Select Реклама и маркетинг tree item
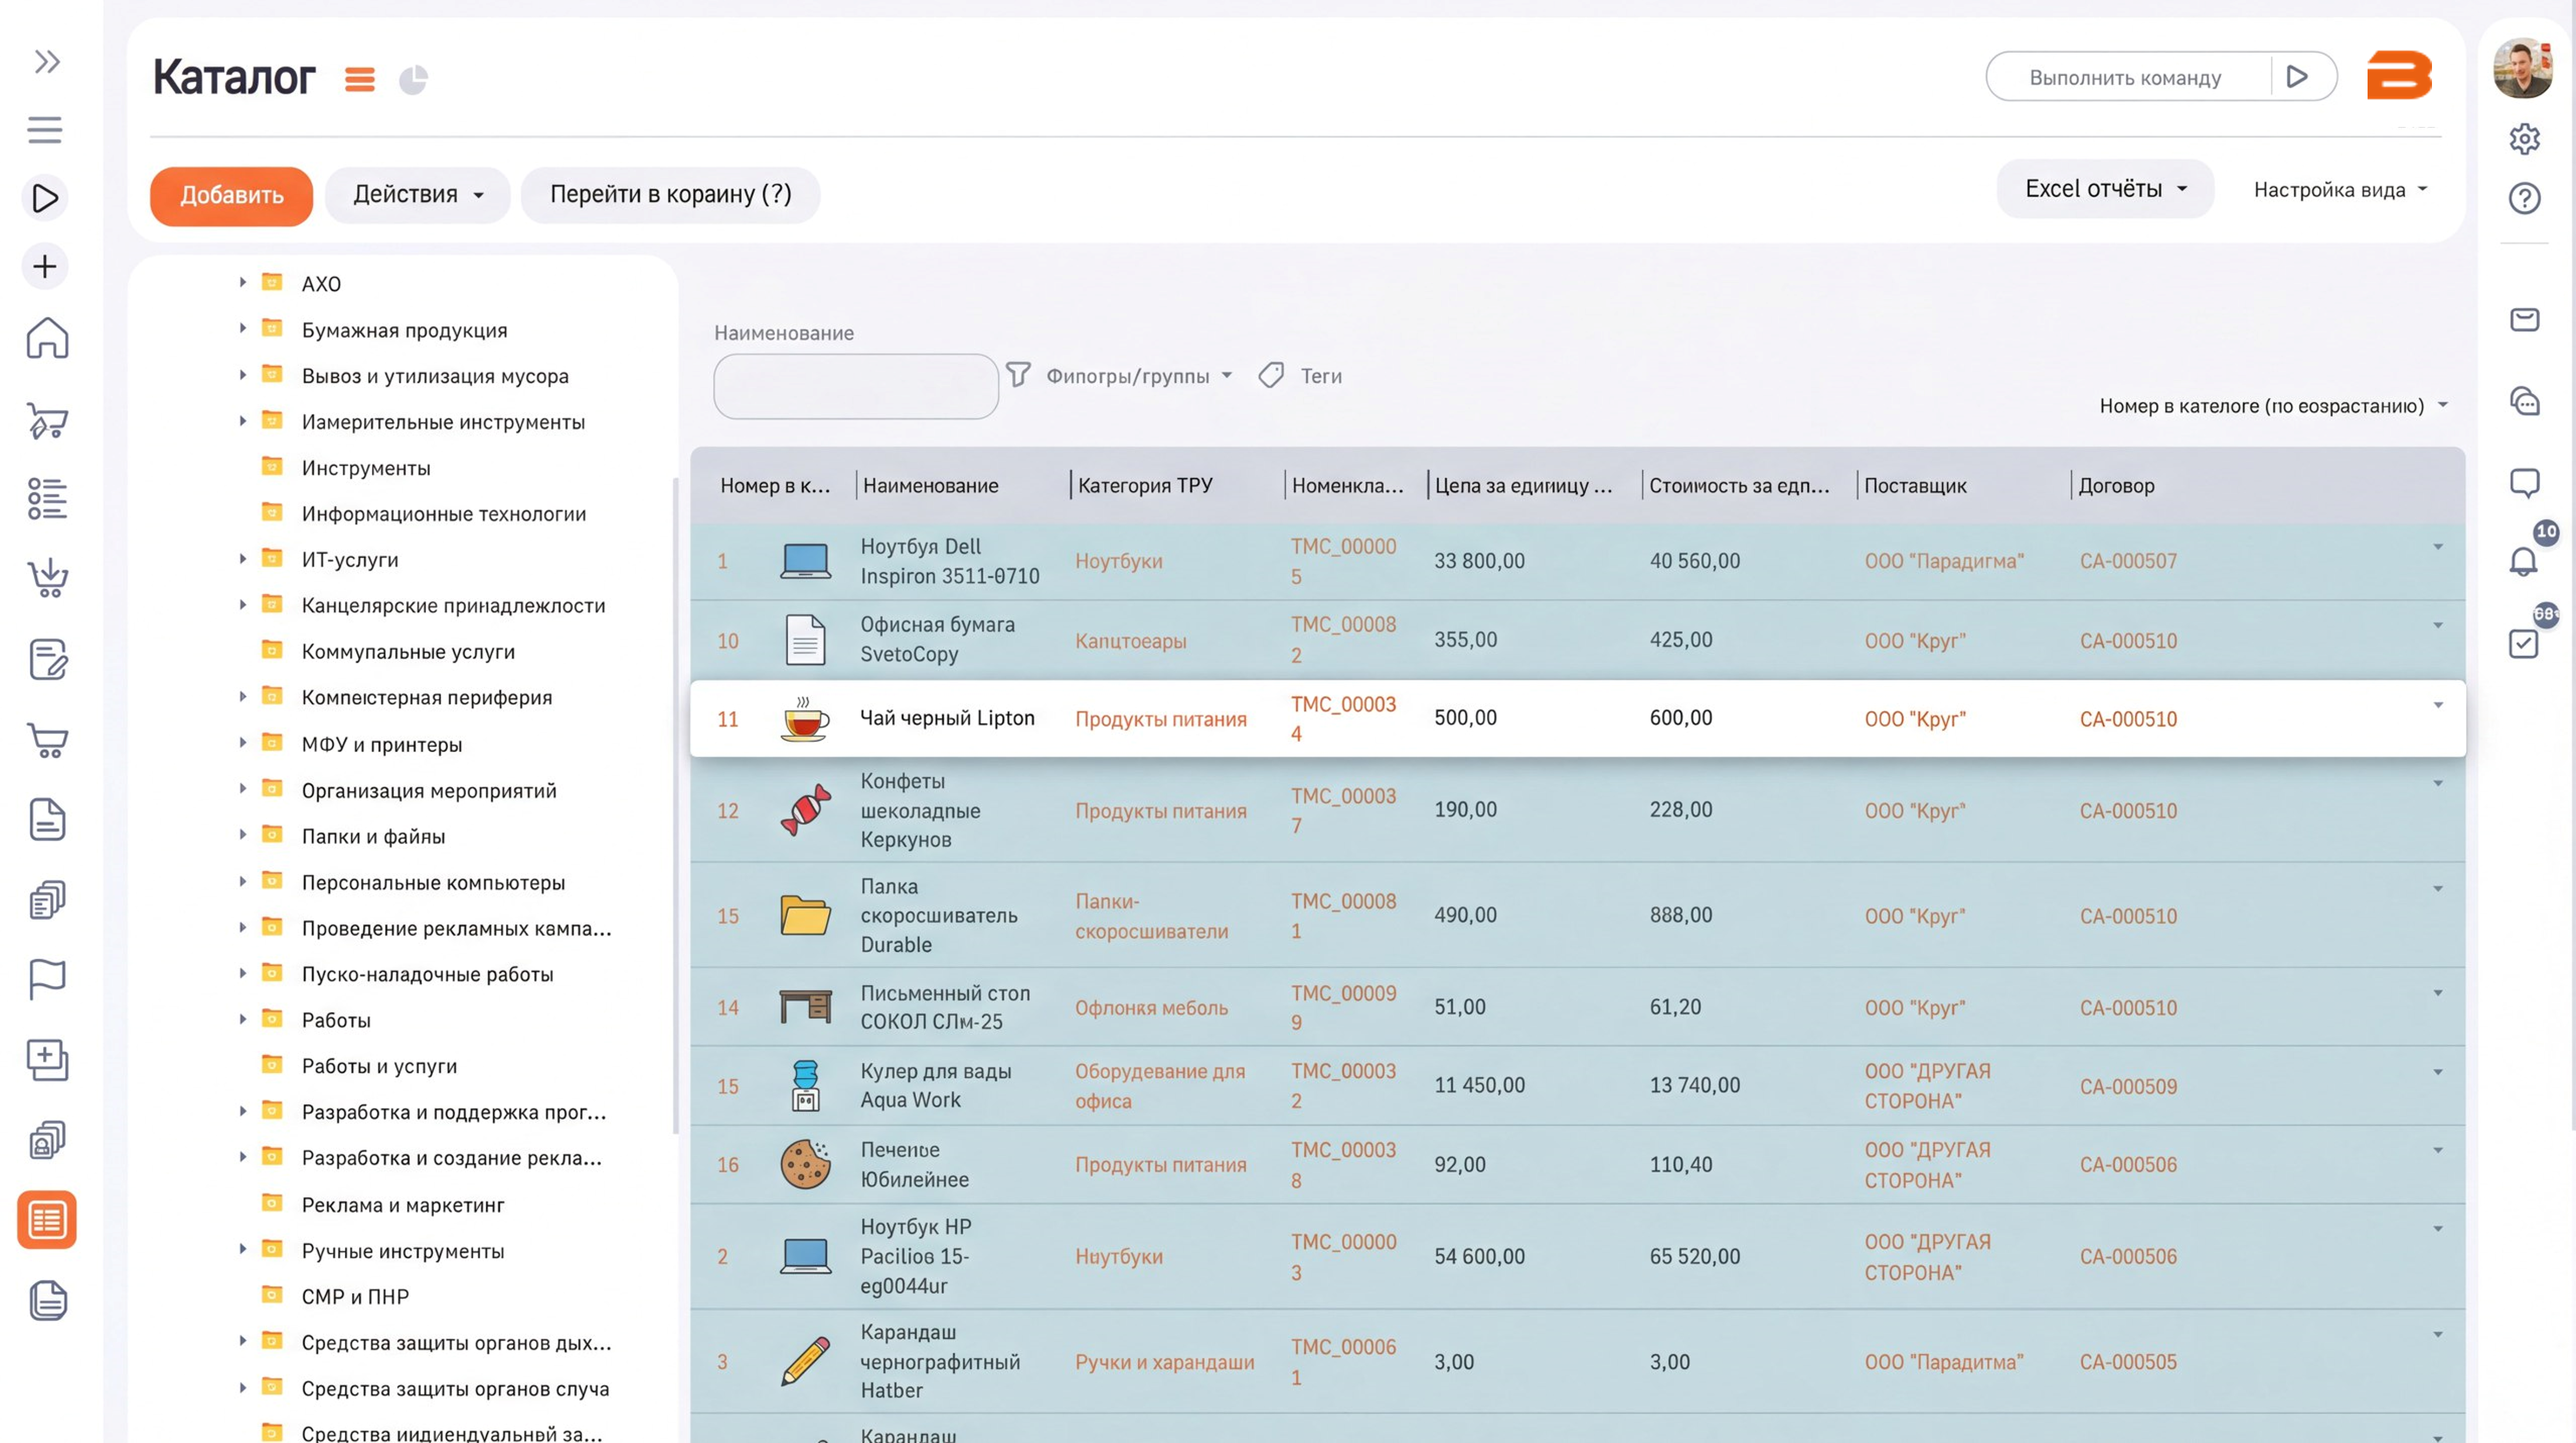The image size is (2576, 1443). point(402,1205)
